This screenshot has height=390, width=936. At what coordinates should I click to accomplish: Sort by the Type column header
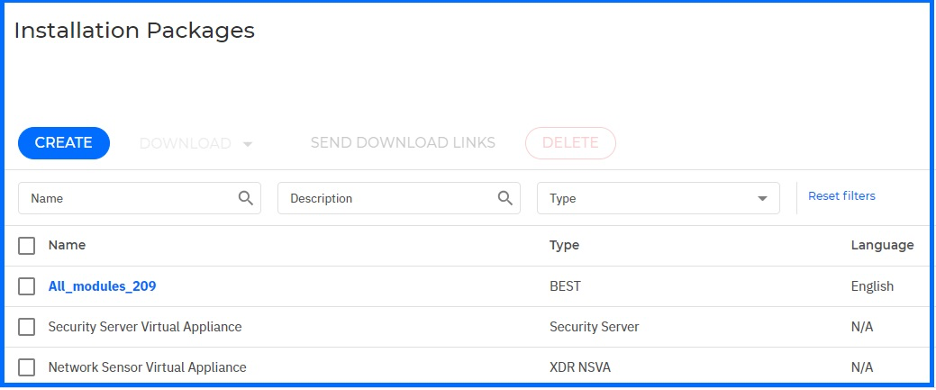564,245
